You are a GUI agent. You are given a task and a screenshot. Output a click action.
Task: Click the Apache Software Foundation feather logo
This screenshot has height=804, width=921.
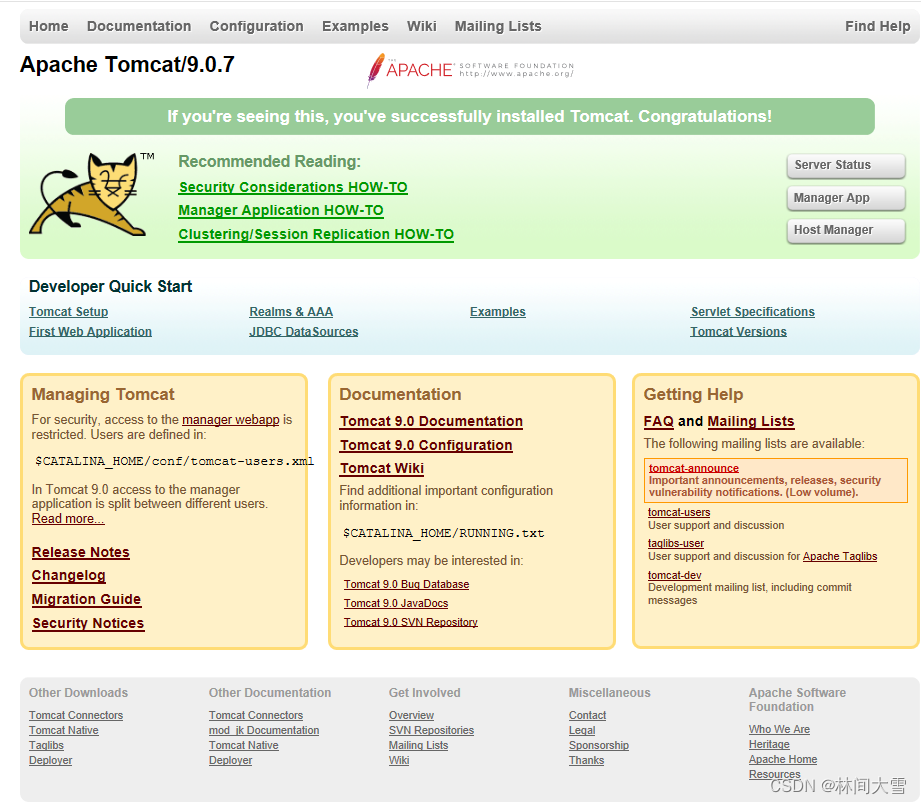point(470,70)
